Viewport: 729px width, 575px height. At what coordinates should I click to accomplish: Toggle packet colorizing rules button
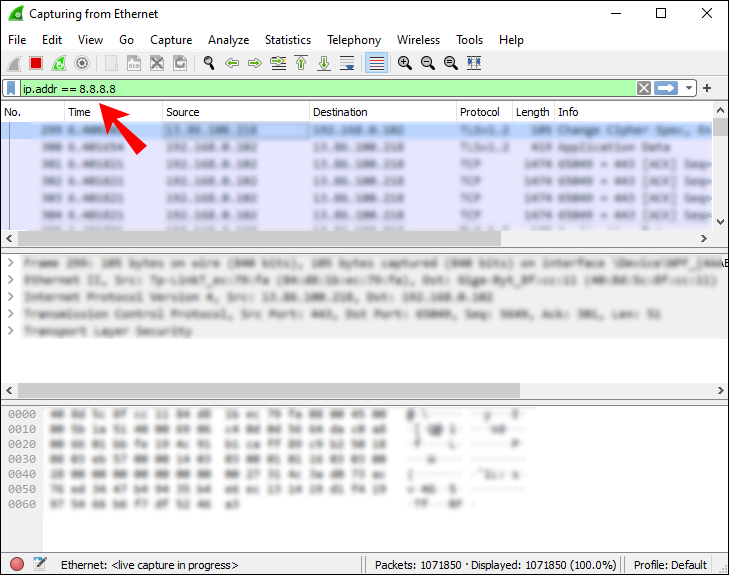(x=377, y=63)
